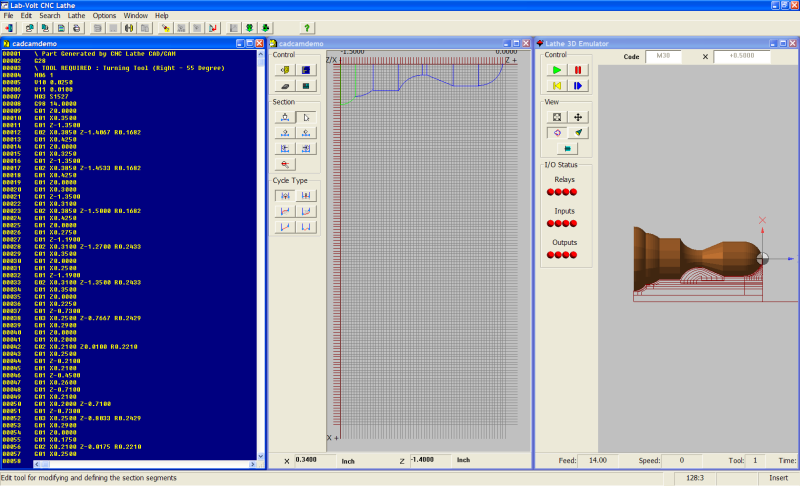The width and height of the screenshot is (800, 486).
Task: Select the first Section tool left of the pointer
Action: point(285,117)
